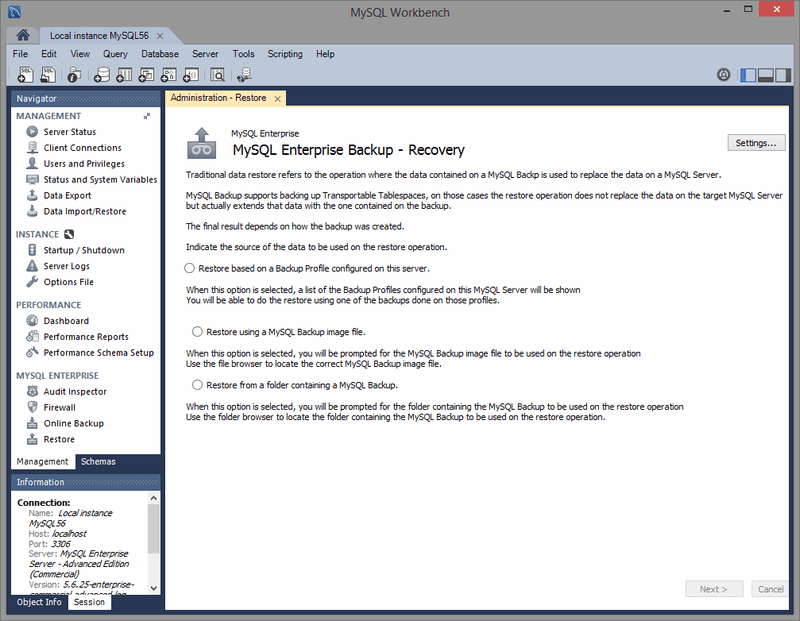800x621 pixels.
Task: Switch to the Management tab
Action: tap(42, 461)
